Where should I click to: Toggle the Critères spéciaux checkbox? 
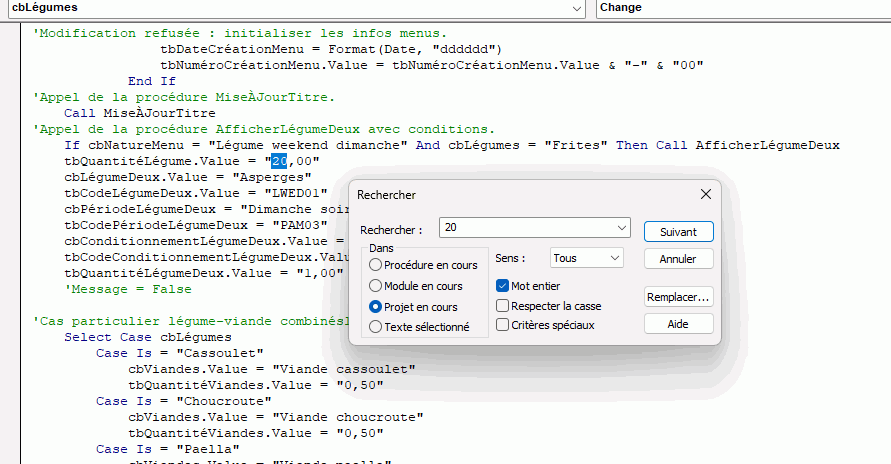503,325
